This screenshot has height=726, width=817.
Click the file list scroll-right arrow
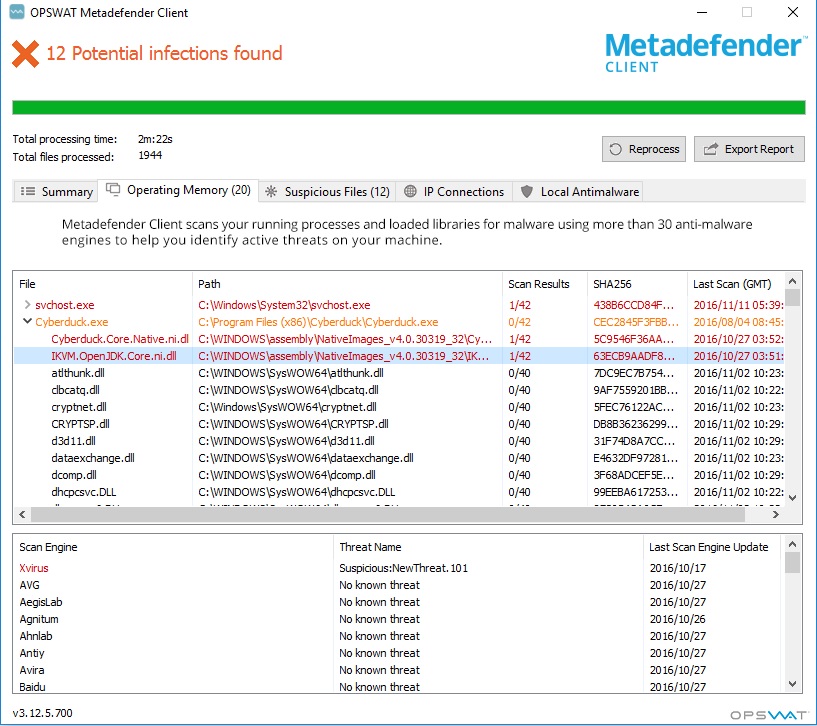click(775, 514)
